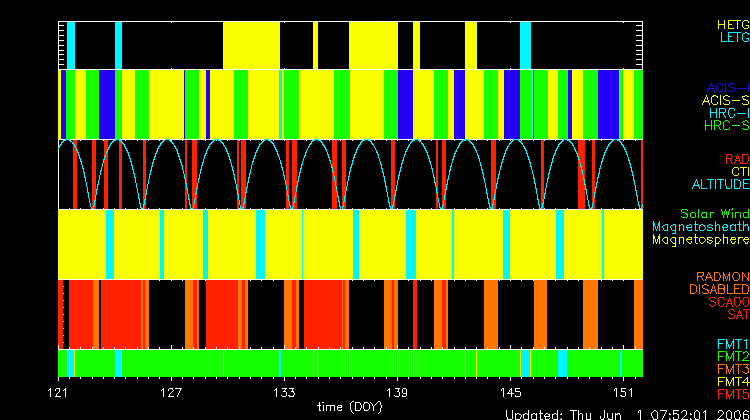Select the ALTITUDE legend label

coord(720,185)
